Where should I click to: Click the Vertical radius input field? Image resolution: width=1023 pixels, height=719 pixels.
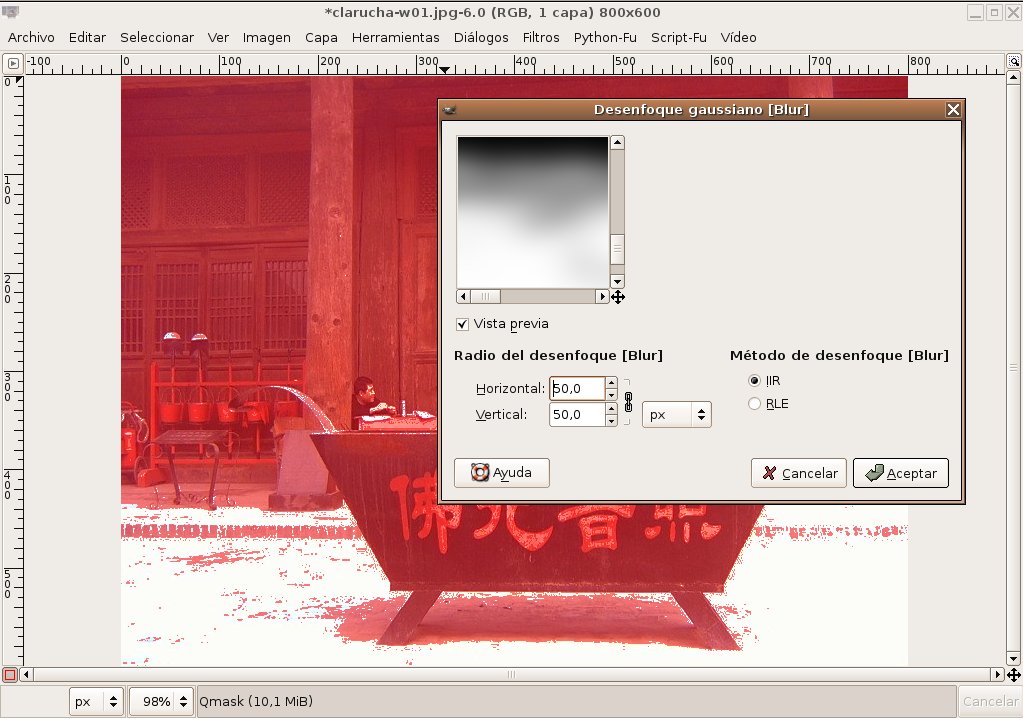(577, 415)
